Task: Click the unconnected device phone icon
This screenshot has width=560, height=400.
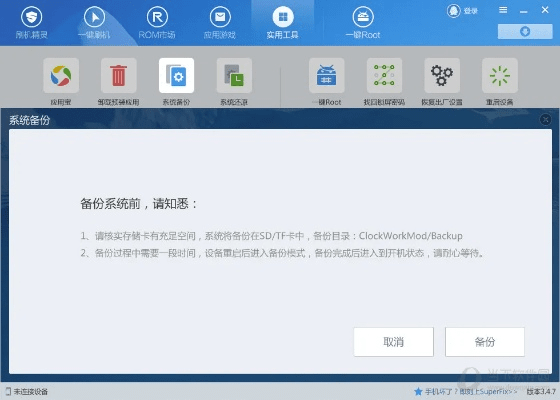Action: [x=9, y=391]
